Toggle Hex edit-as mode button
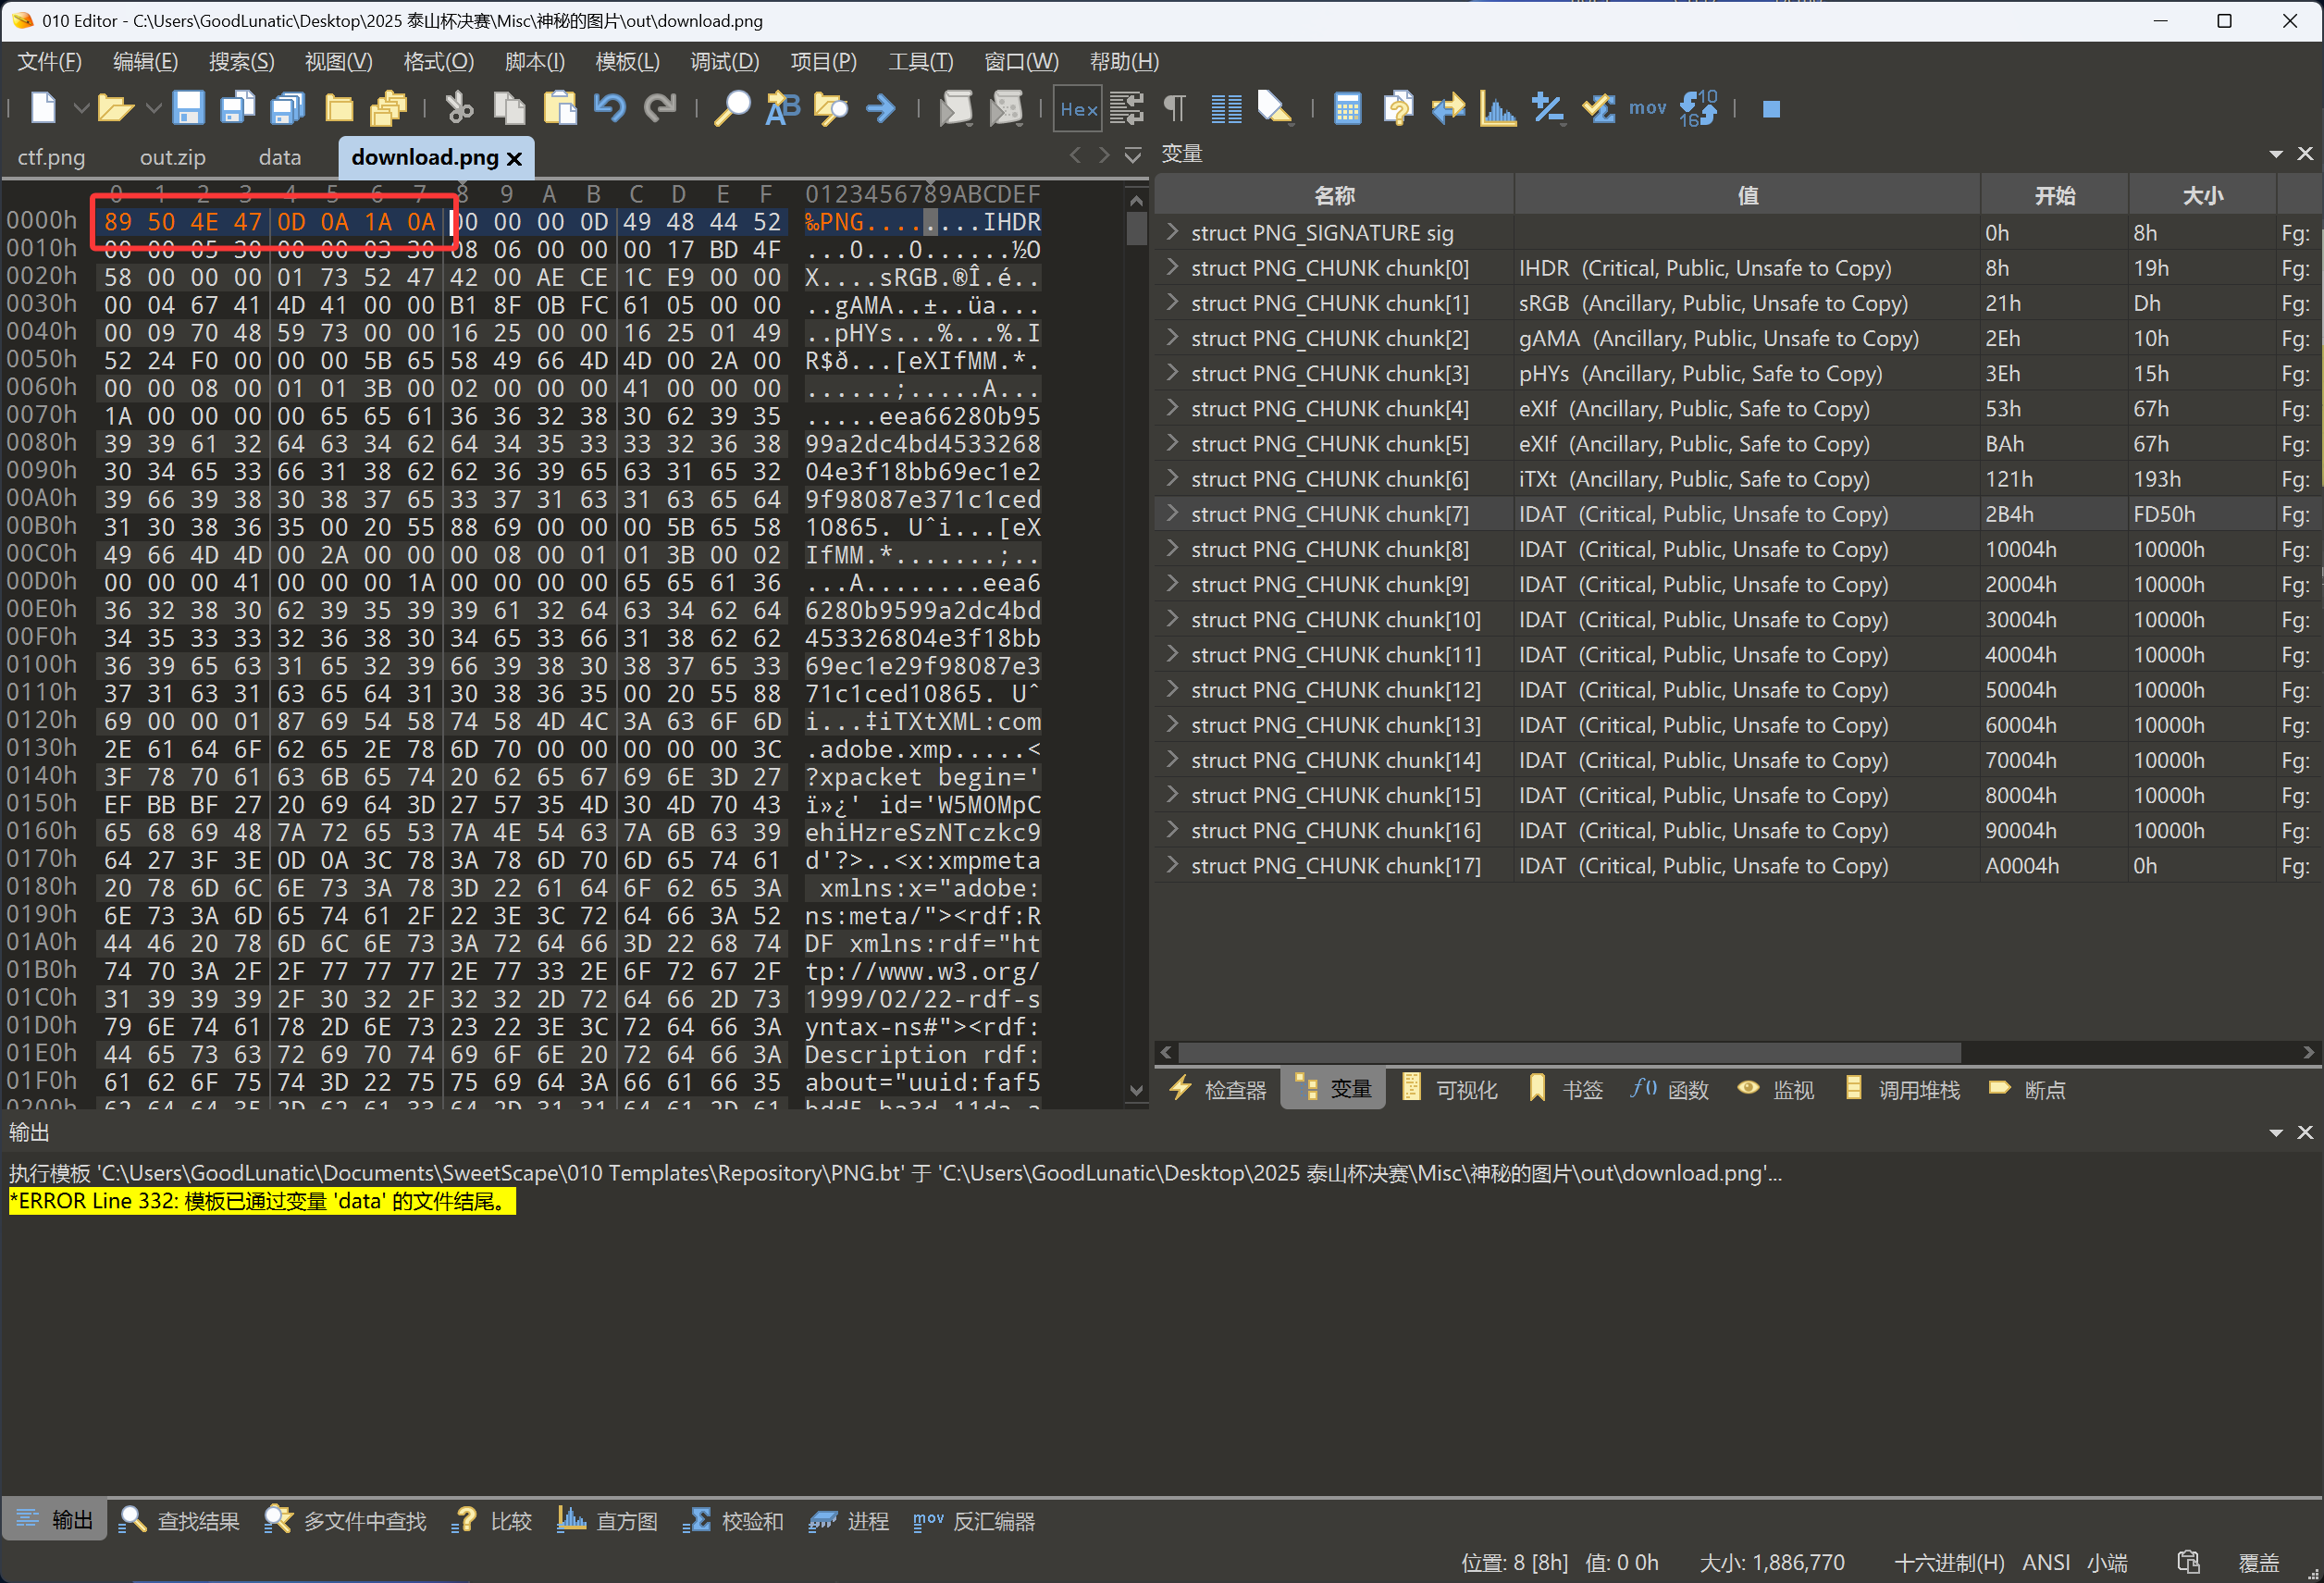Image resolution: width=2324 pixels, height=1583 pixels. pyautogui.click(x=1078, y=109)
